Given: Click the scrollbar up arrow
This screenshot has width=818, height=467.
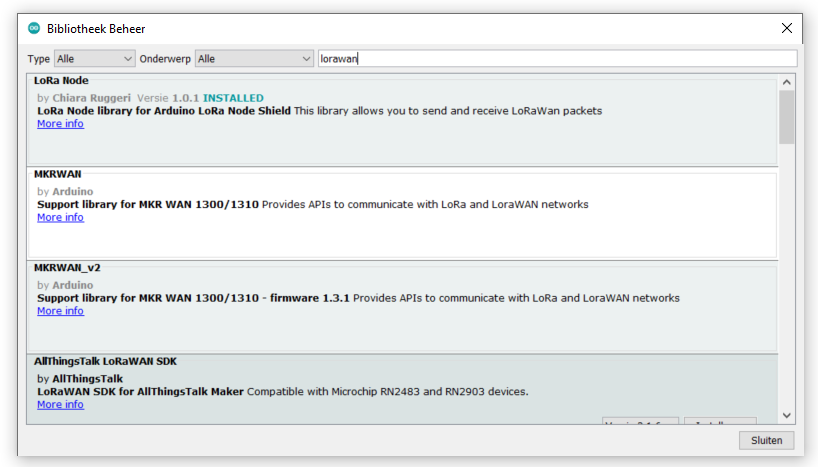Looking at the screenshot, I should (x=787, y=82).
